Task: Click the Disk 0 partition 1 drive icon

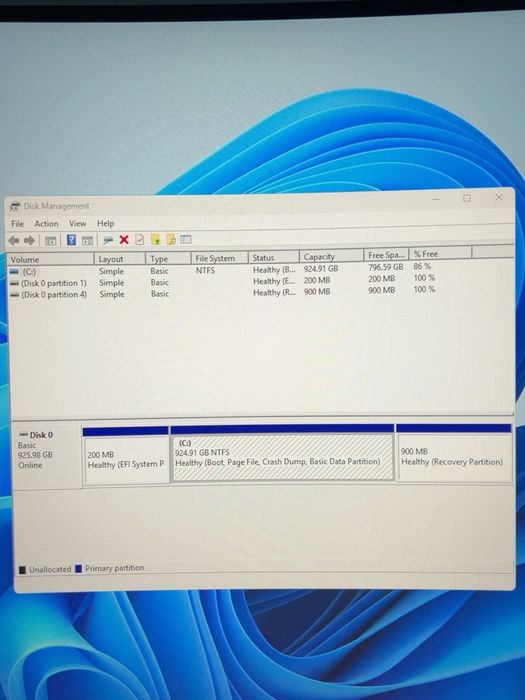Action: [x=14, y=283]
